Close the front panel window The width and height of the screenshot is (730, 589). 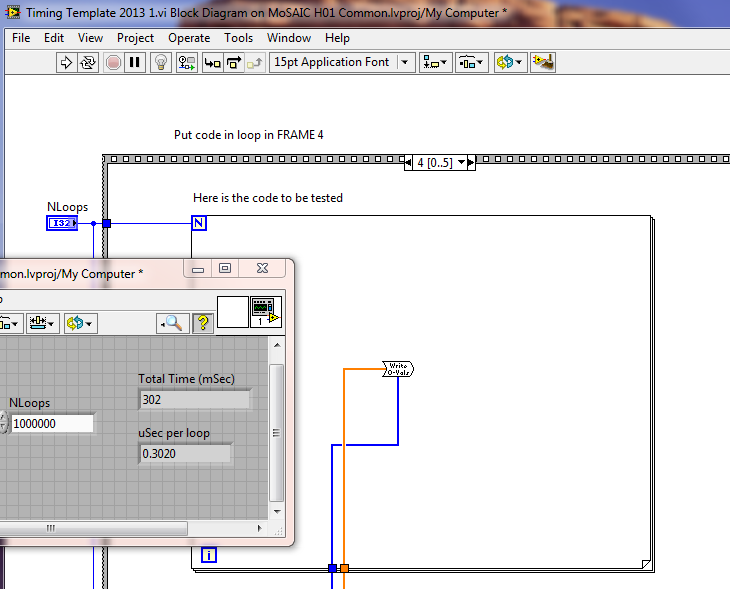click(x=262, y=268)
